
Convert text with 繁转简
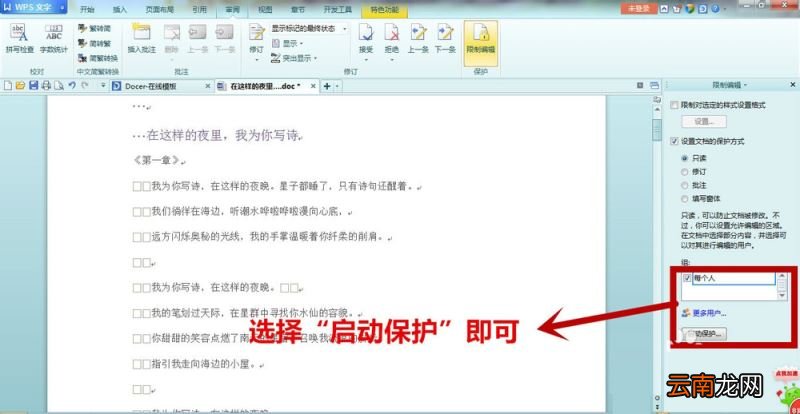[x=94, y=29]
